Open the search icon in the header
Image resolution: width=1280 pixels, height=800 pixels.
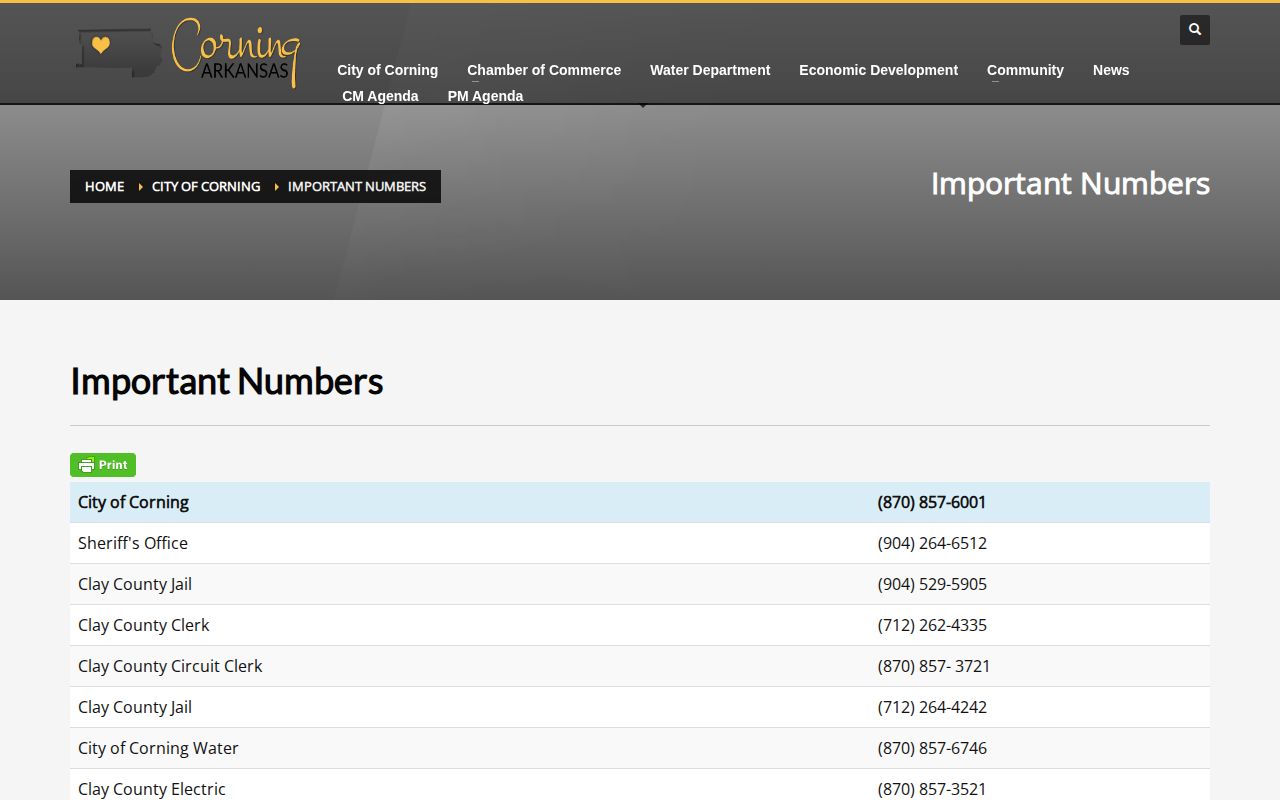point(1195,30)
